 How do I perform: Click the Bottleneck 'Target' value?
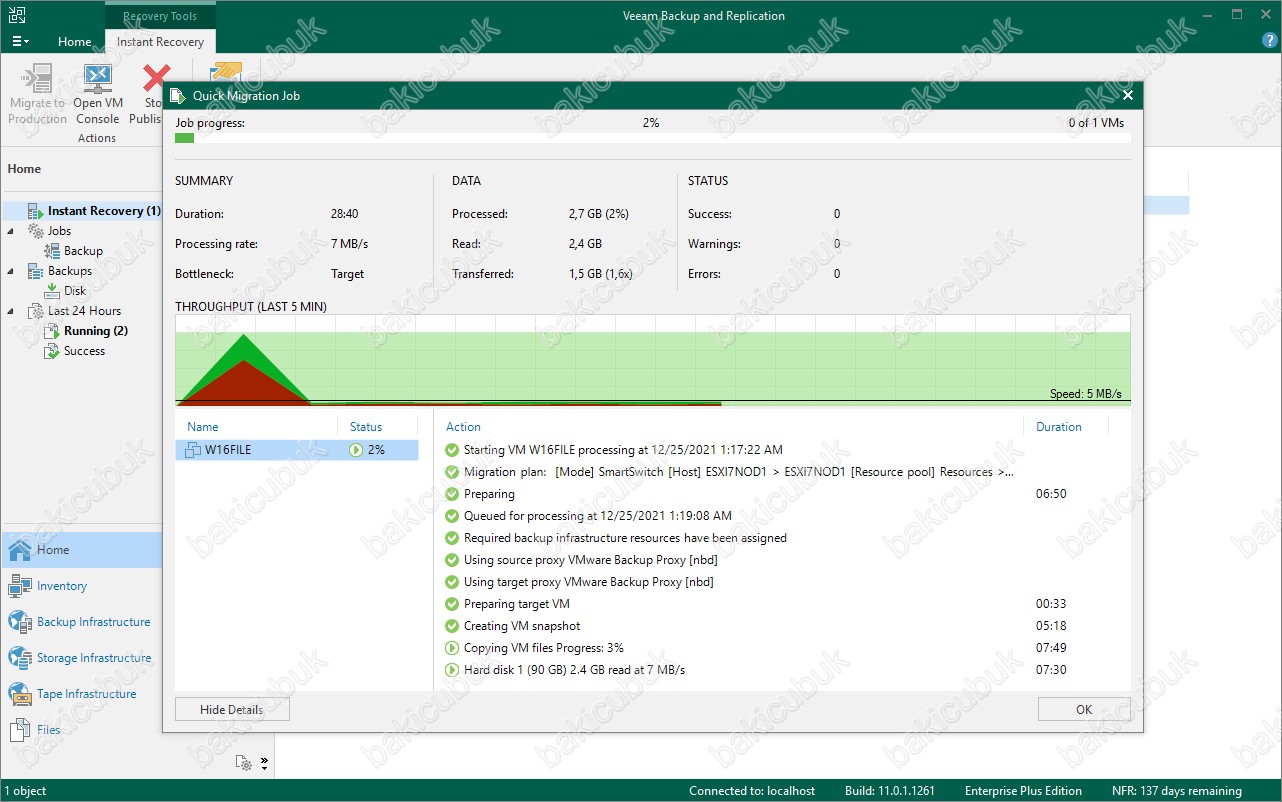(347, 274)
